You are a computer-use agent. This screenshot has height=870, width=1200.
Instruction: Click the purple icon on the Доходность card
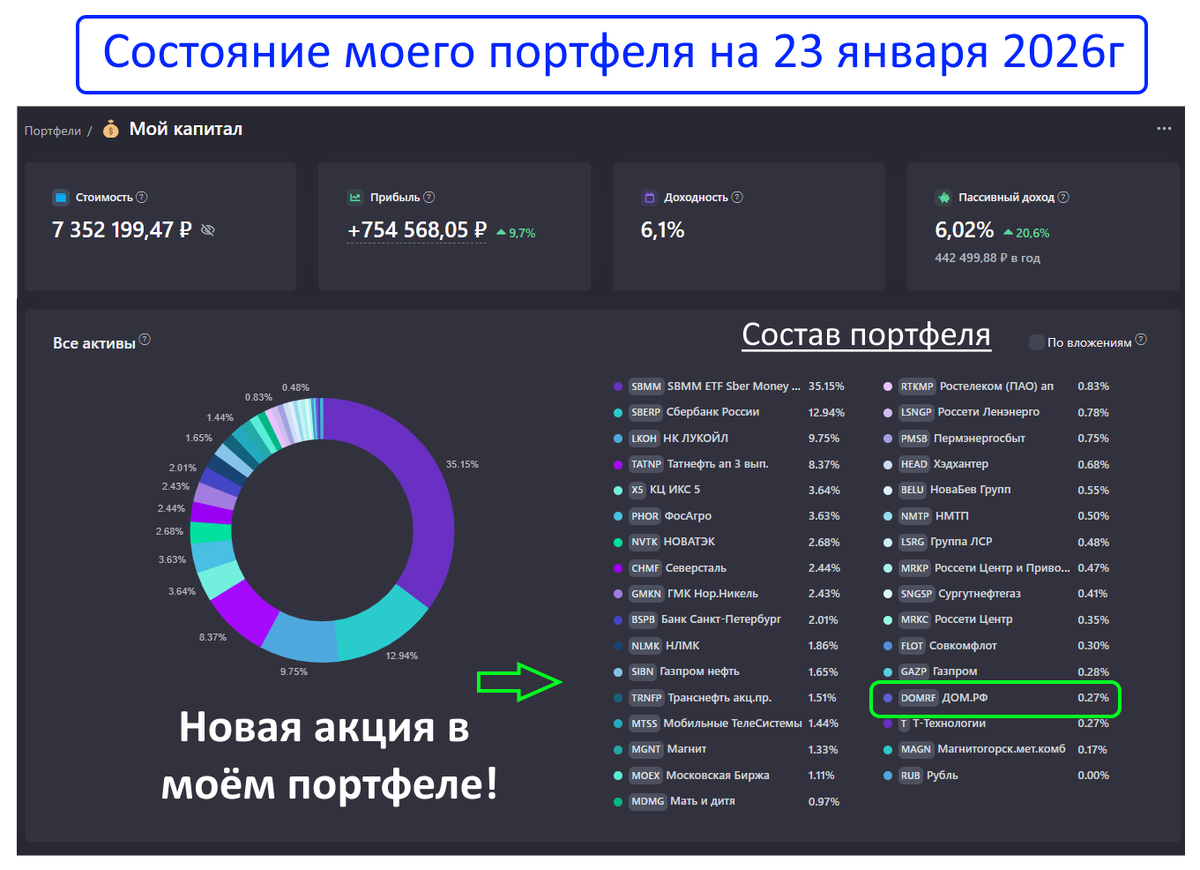[649, 197]
